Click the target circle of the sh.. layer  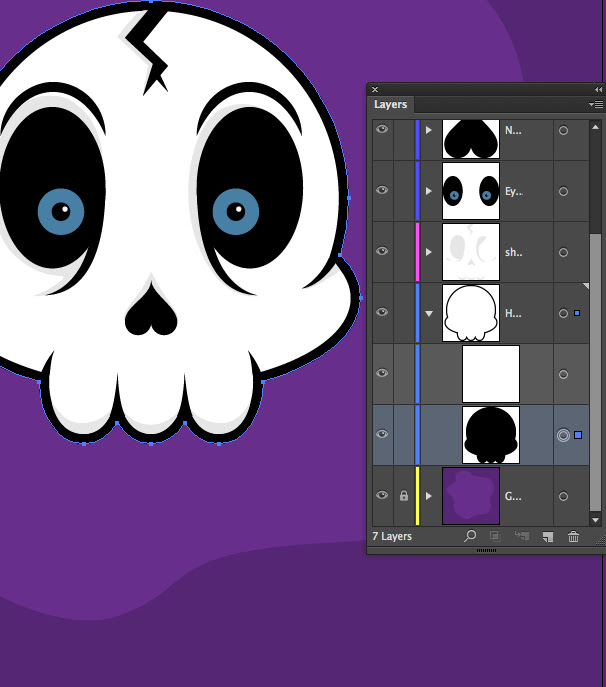(x=563, y=252)
